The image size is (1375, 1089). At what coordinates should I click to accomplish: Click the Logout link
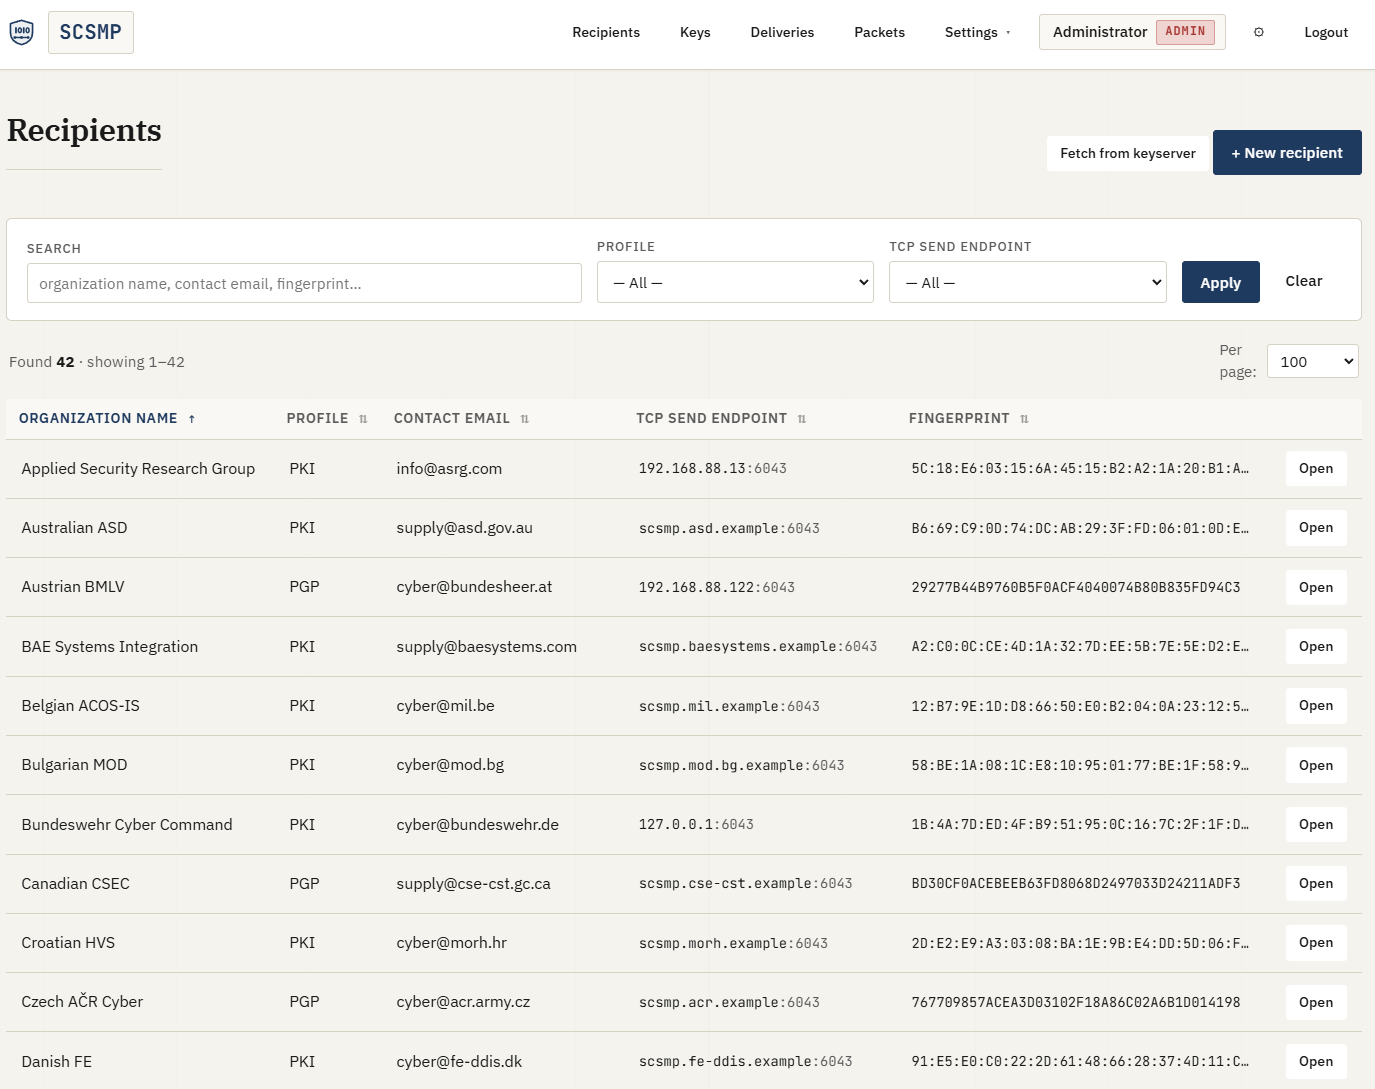1326,32
